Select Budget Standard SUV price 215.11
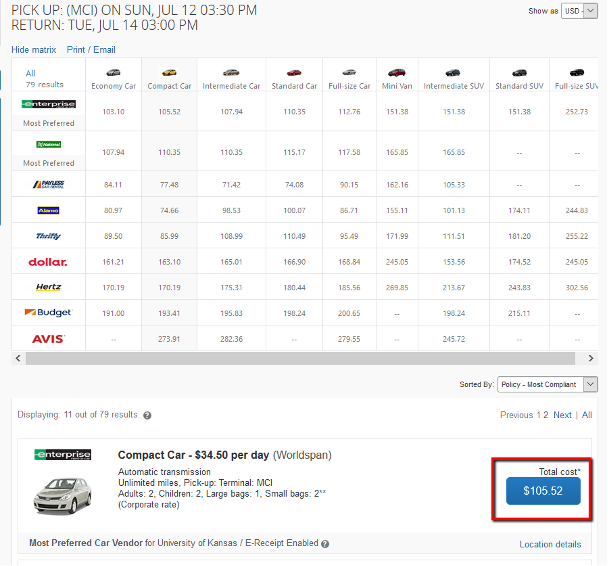The height and width of the screenshot is (566, 608). (519, 313)
